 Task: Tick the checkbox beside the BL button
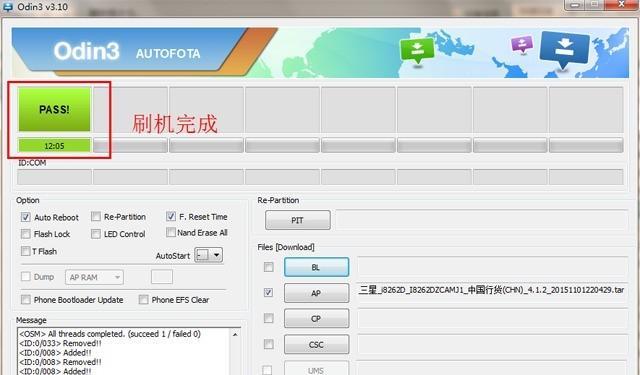tap(269, 267)
